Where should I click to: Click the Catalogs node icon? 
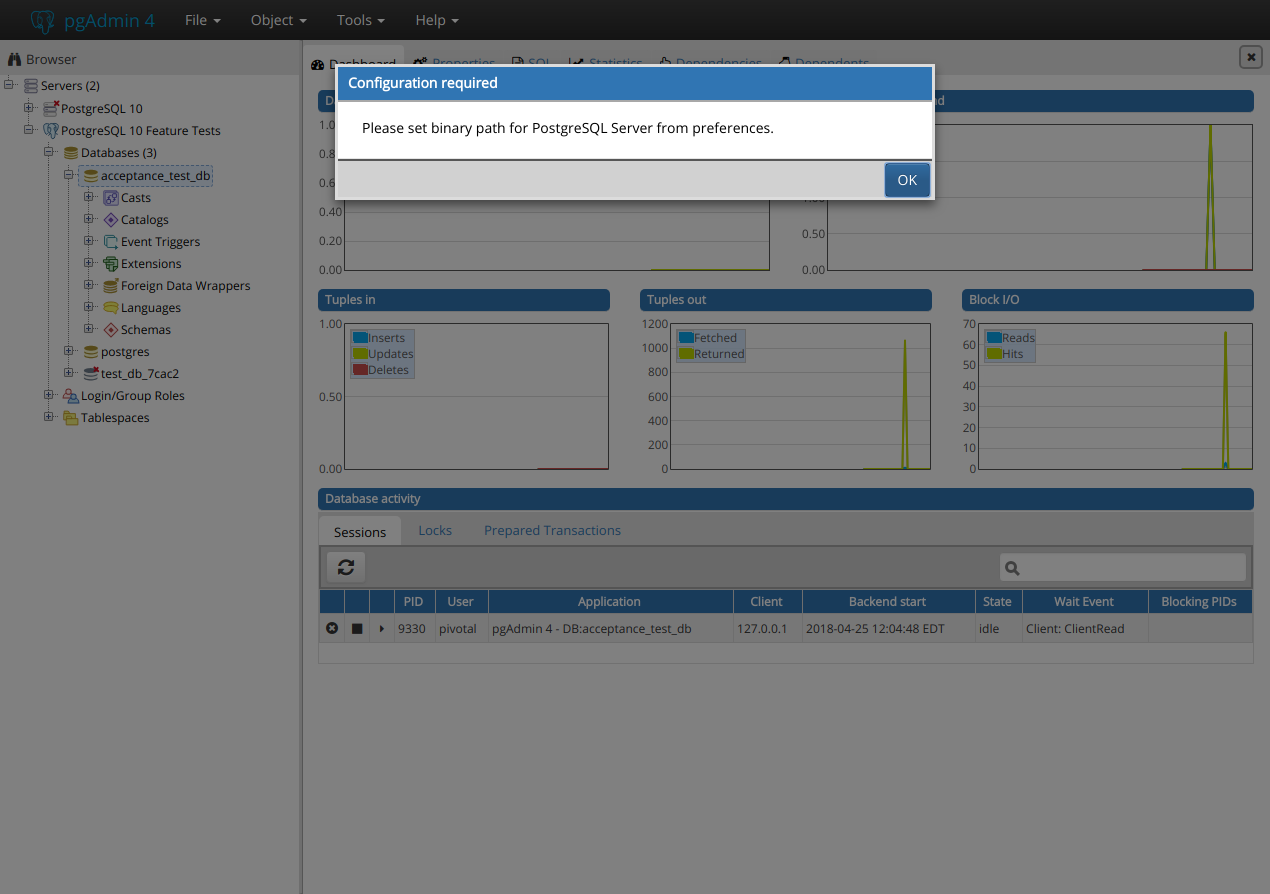pyautogui.click(x=111, y=220)
